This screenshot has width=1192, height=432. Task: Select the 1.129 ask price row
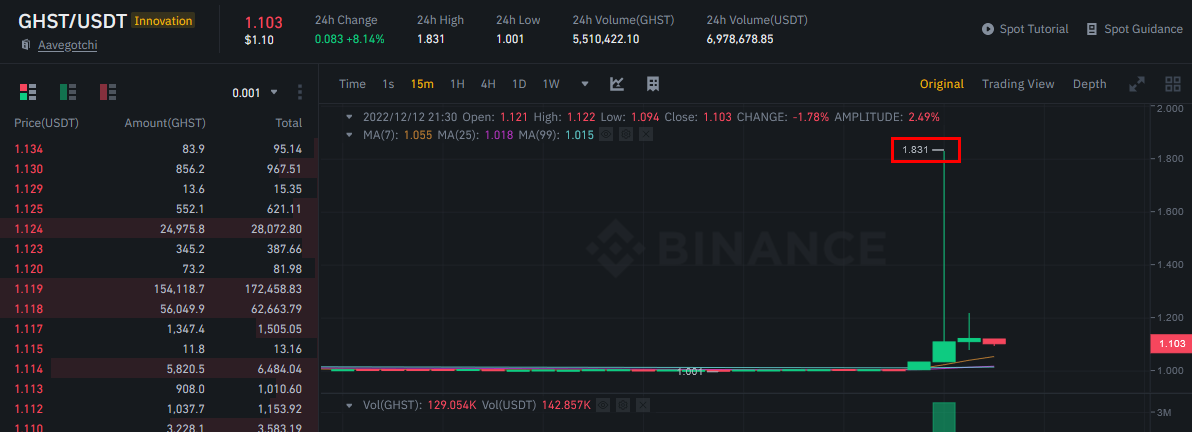tap(159, 189)
